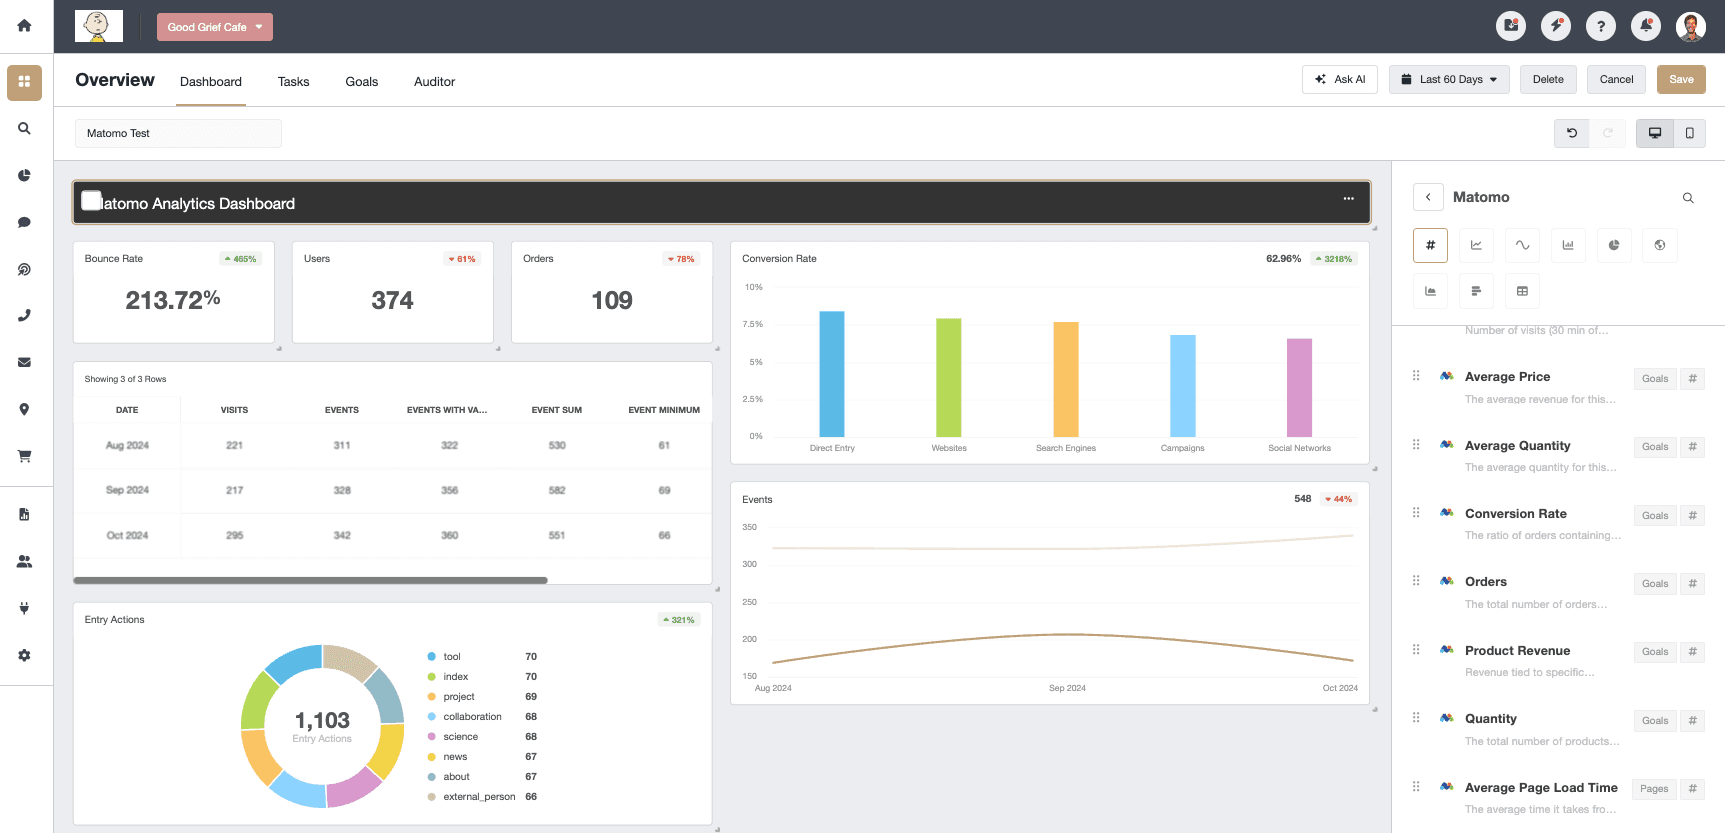The height and width of the screenshot is (833, 1725).
Task: Open the Auditor tab
Action: point(434,82)
